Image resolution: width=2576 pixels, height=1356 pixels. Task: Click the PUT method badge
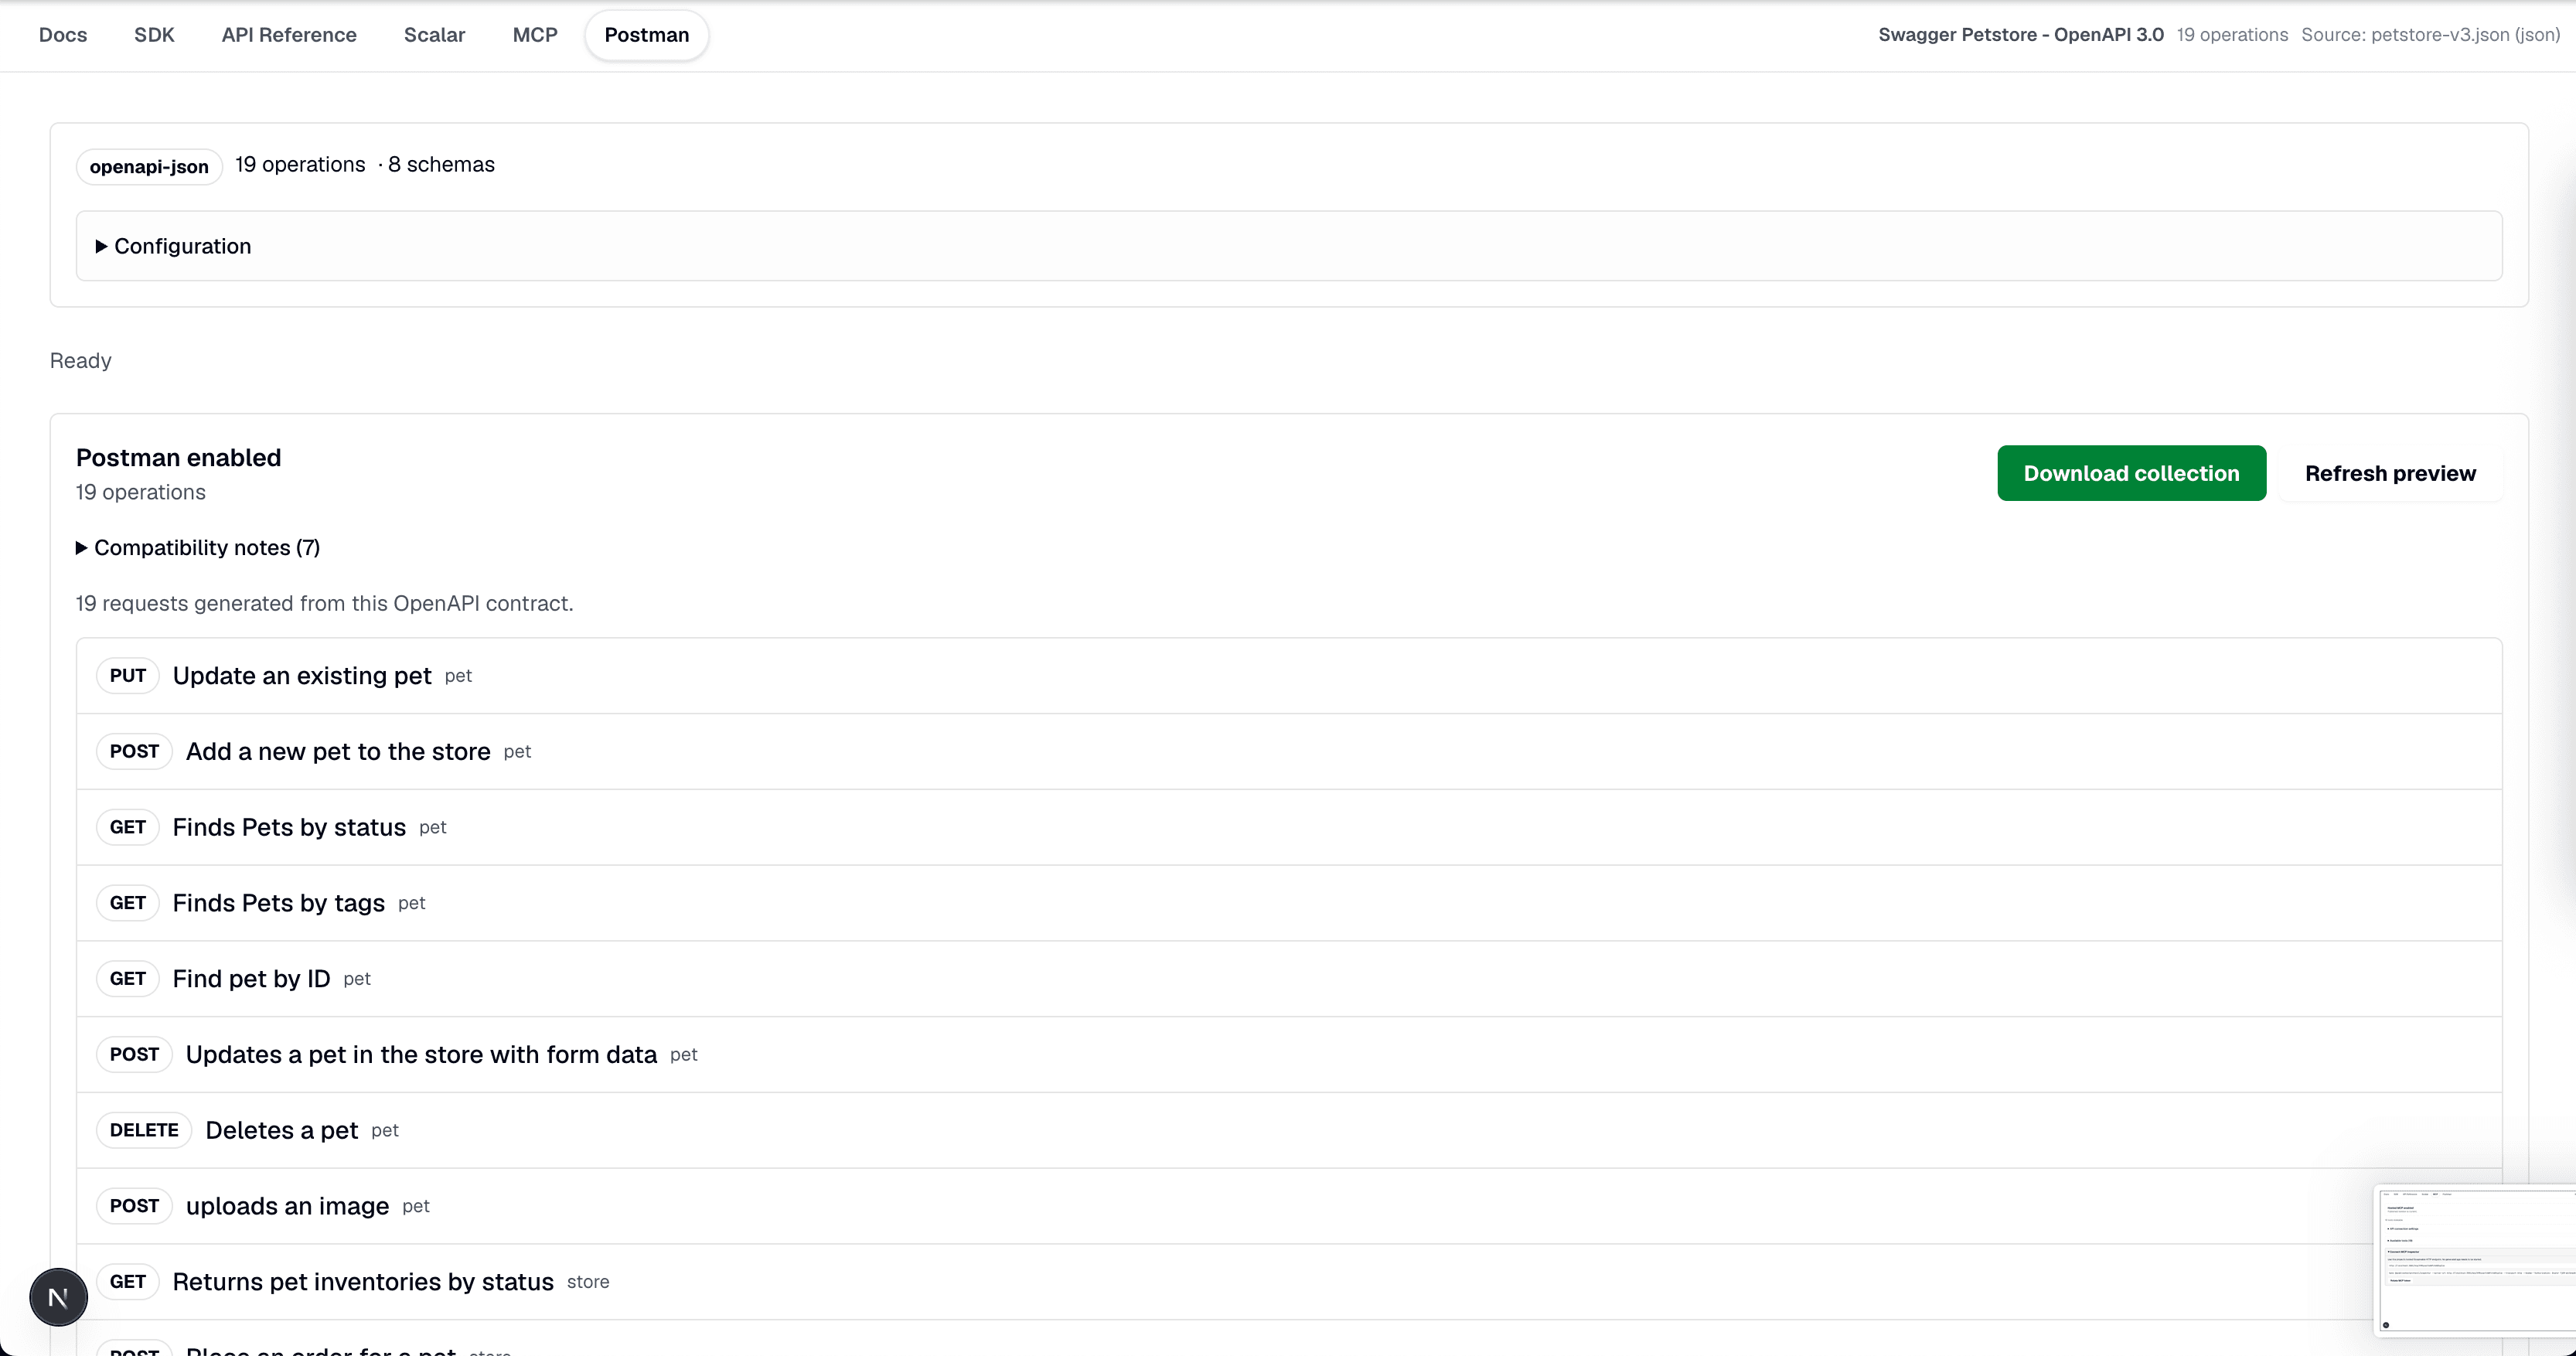tap(128, 676)
